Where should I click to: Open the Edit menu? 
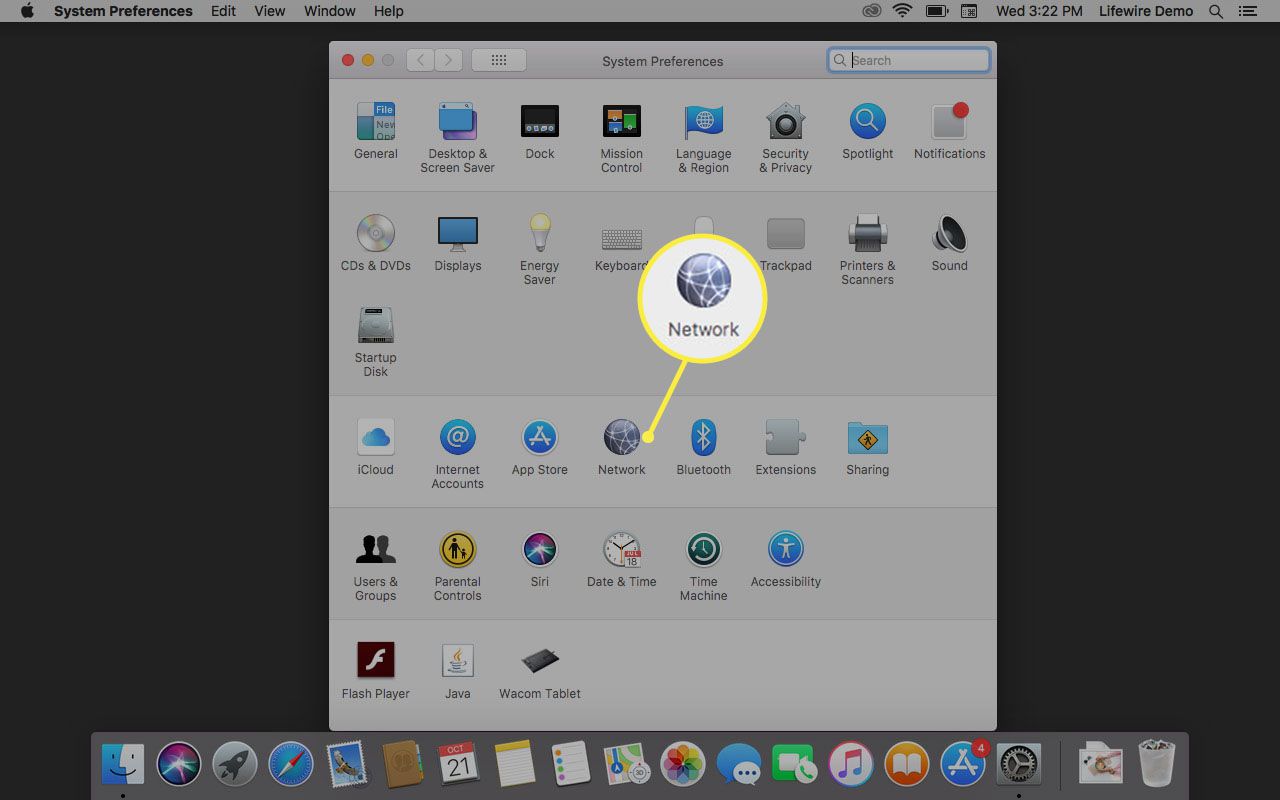223,11
